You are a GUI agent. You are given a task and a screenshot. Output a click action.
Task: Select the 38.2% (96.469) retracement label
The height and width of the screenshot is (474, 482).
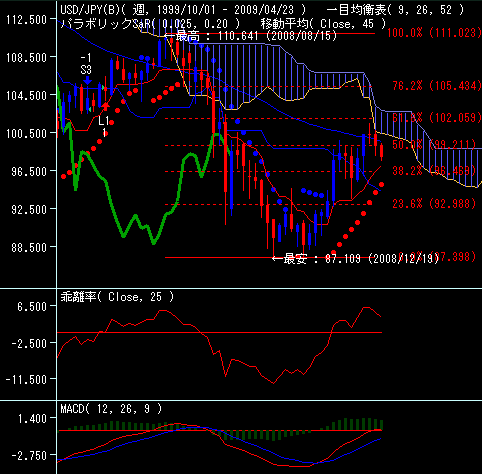pyautogui.click(x=434, y=171)
